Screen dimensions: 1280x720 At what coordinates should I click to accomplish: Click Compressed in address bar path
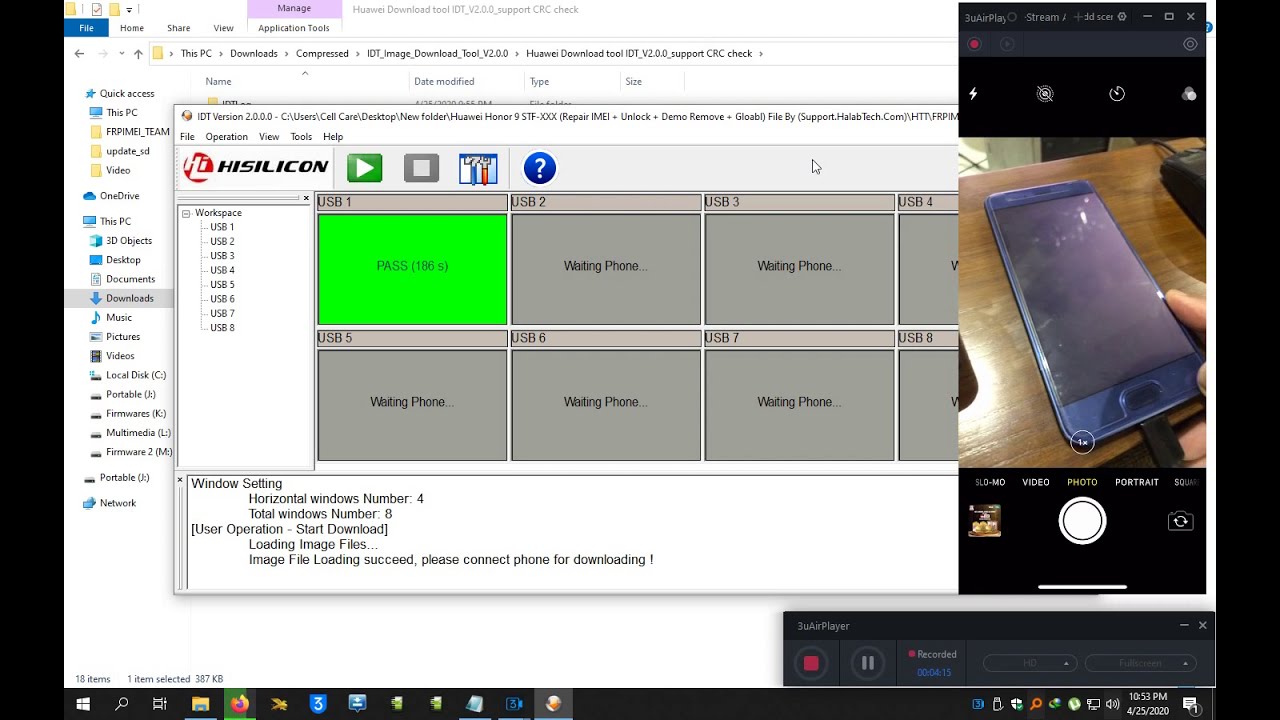pyautogui.click(x=322, y=54)
